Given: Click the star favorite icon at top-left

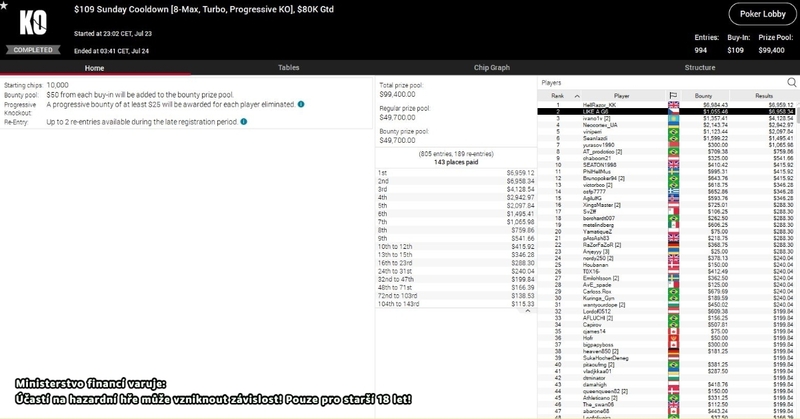Looking at the screenshot, I should [x=4, y=6].
